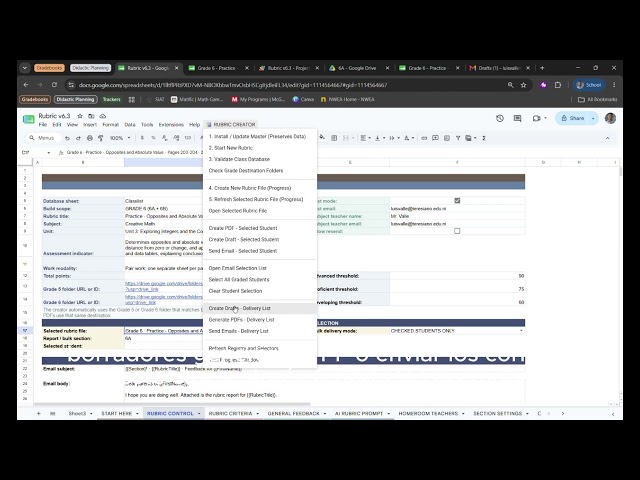640x480 pixels.
Task: Click the create filter funnel icon
Action: (458, 138)
